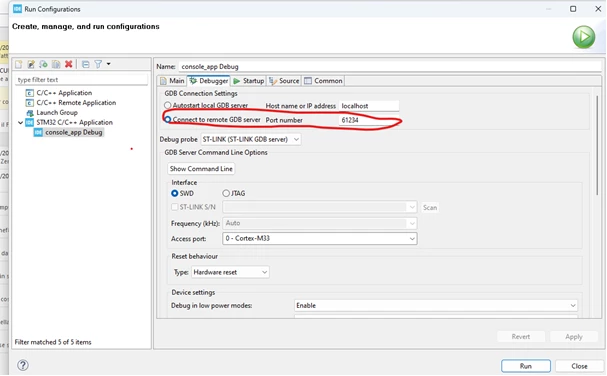
Task: Create a new launch configuration
Action: coord(19,64)
